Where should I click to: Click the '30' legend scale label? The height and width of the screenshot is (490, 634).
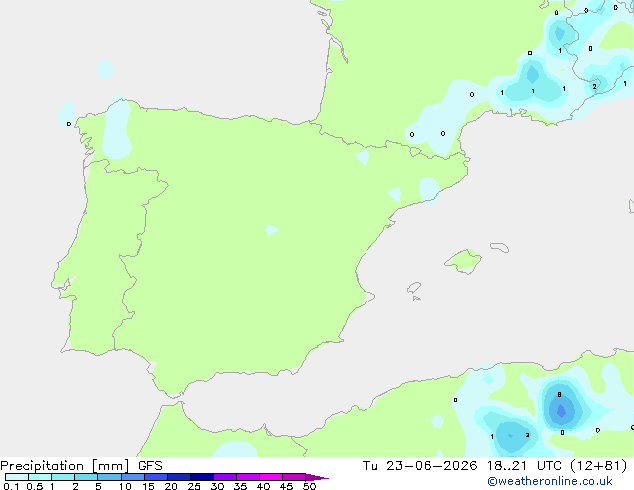[x=217, y=486]
